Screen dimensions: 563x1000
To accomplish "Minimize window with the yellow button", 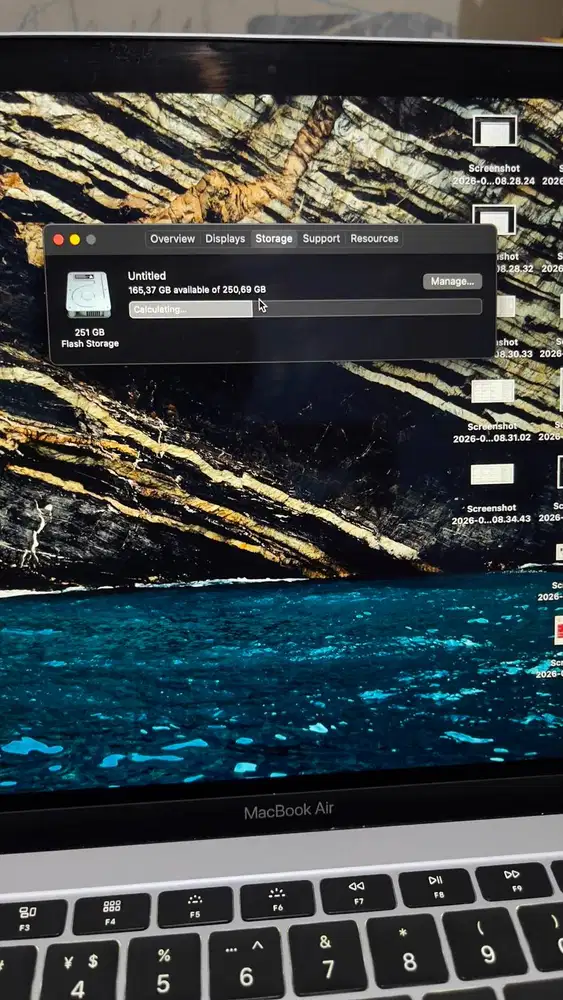I will tap(75, 239).
